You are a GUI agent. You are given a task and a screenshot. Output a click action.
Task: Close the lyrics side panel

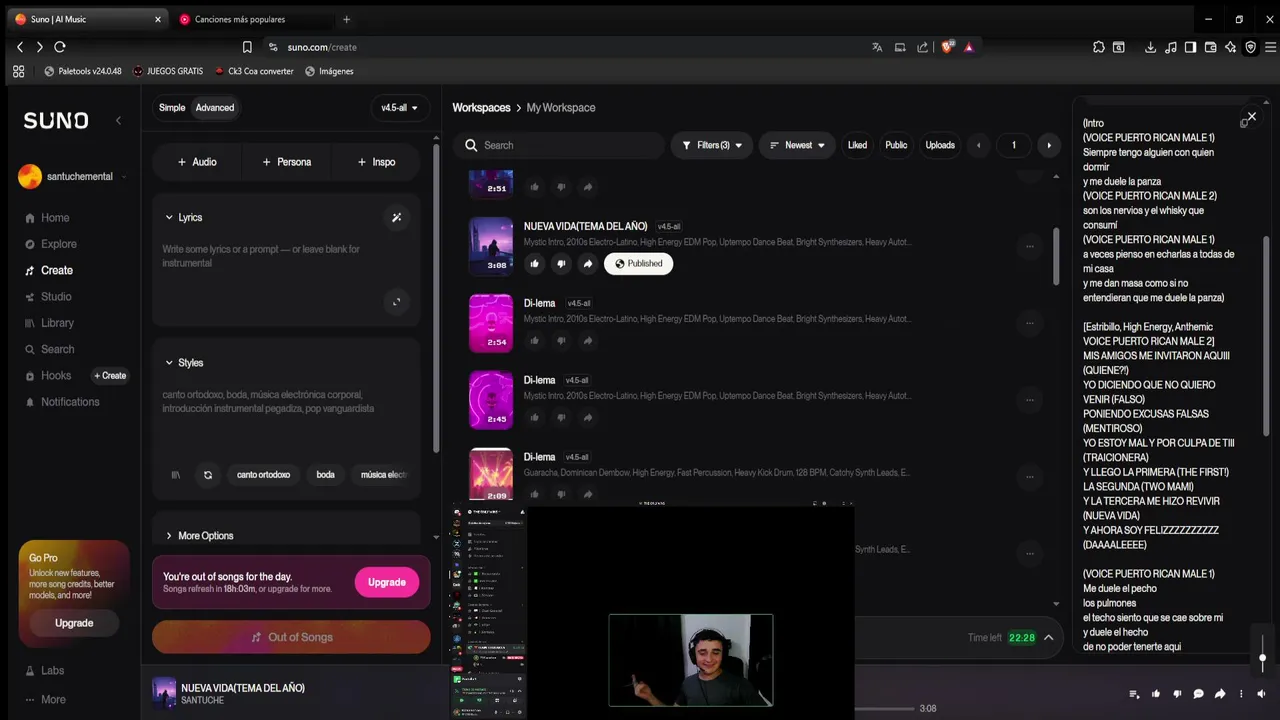click(1251, 117)
